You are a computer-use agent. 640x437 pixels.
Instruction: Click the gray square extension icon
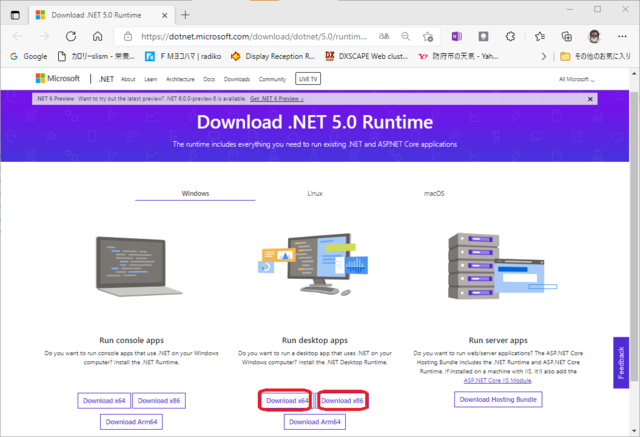coord(483,36)
